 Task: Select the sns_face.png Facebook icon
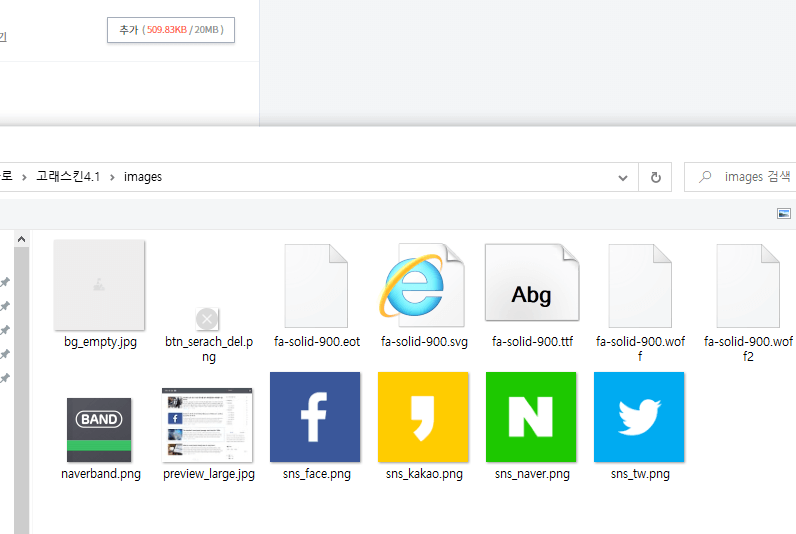tap(315, 417)
